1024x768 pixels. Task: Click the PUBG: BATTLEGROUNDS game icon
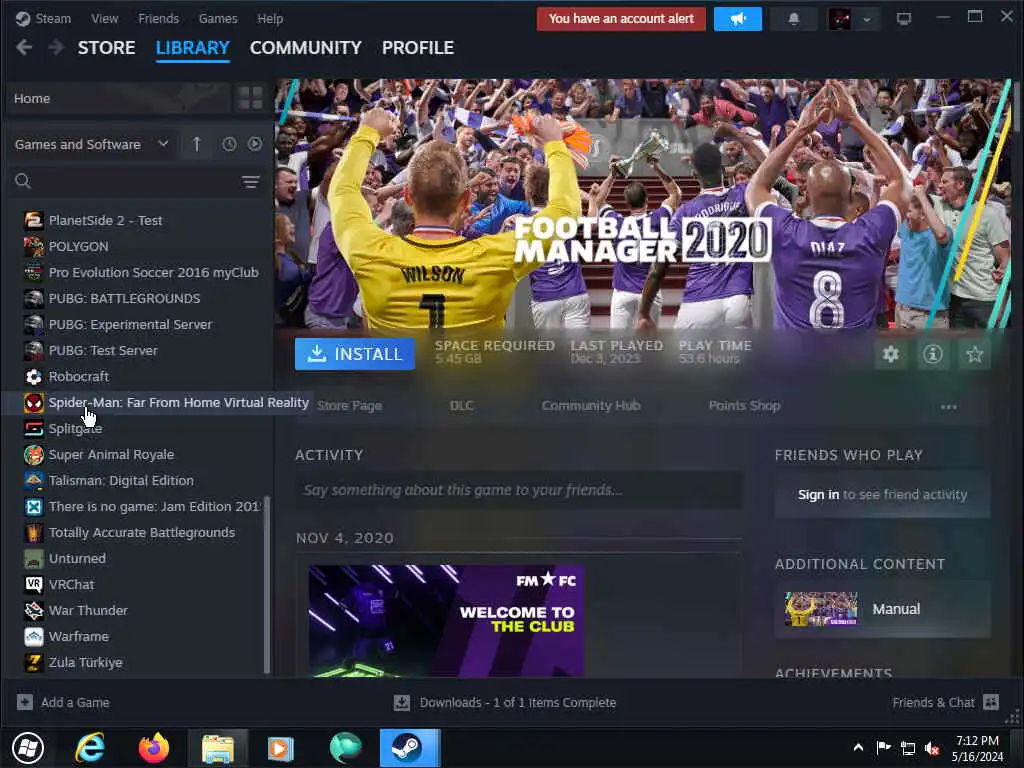pyautogui.click(x=33, y=298)
